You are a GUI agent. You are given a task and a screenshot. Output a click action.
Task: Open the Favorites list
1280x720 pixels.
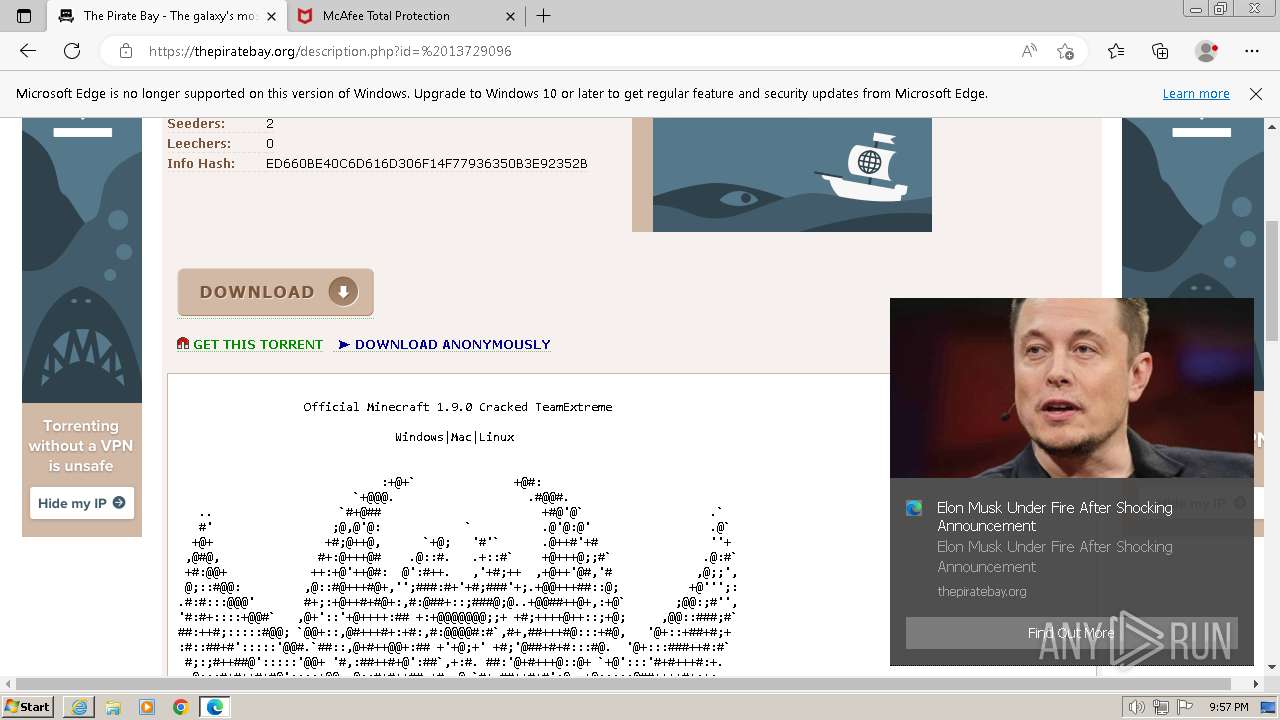(1116, 51)
